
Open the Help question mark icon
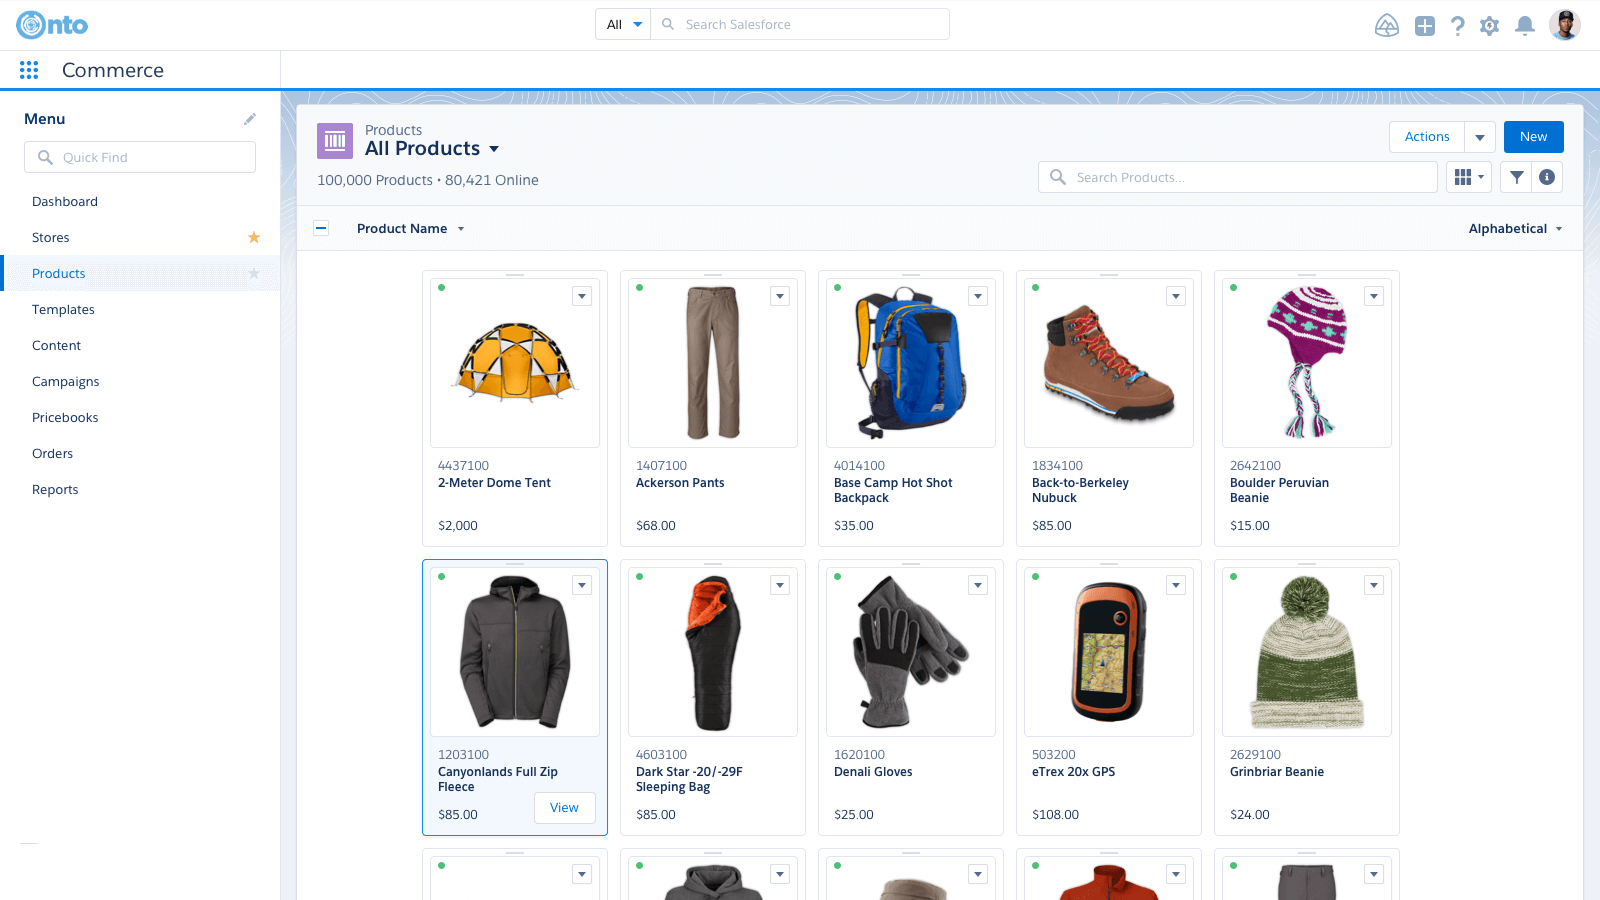[1458, 26]
